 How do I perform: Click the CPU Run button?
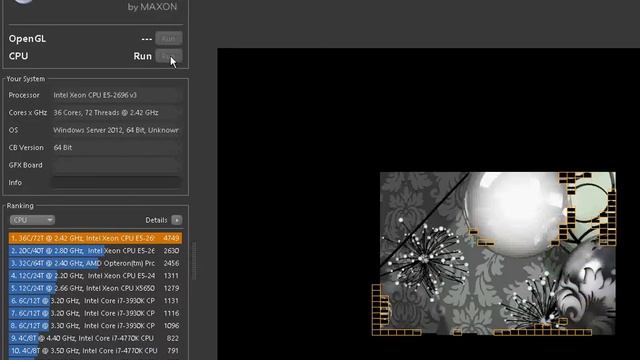(169, 56)
